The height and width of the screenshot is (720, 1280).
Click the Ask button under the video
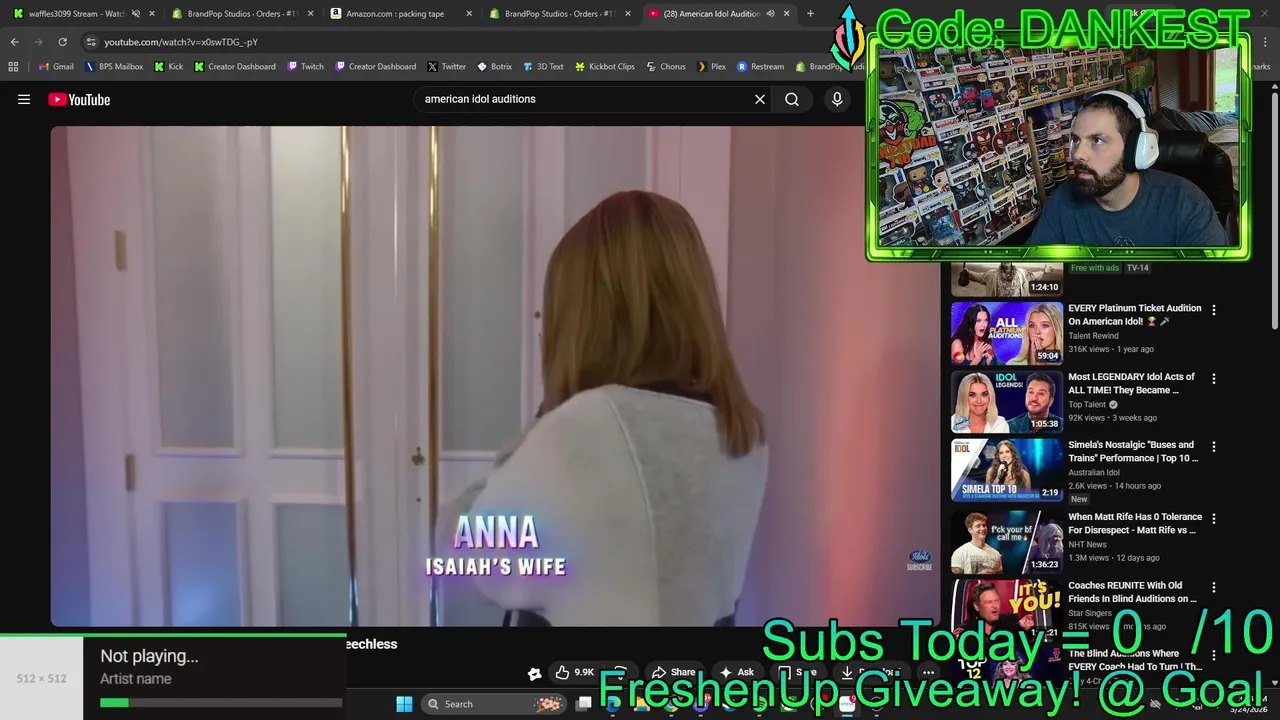736,672
